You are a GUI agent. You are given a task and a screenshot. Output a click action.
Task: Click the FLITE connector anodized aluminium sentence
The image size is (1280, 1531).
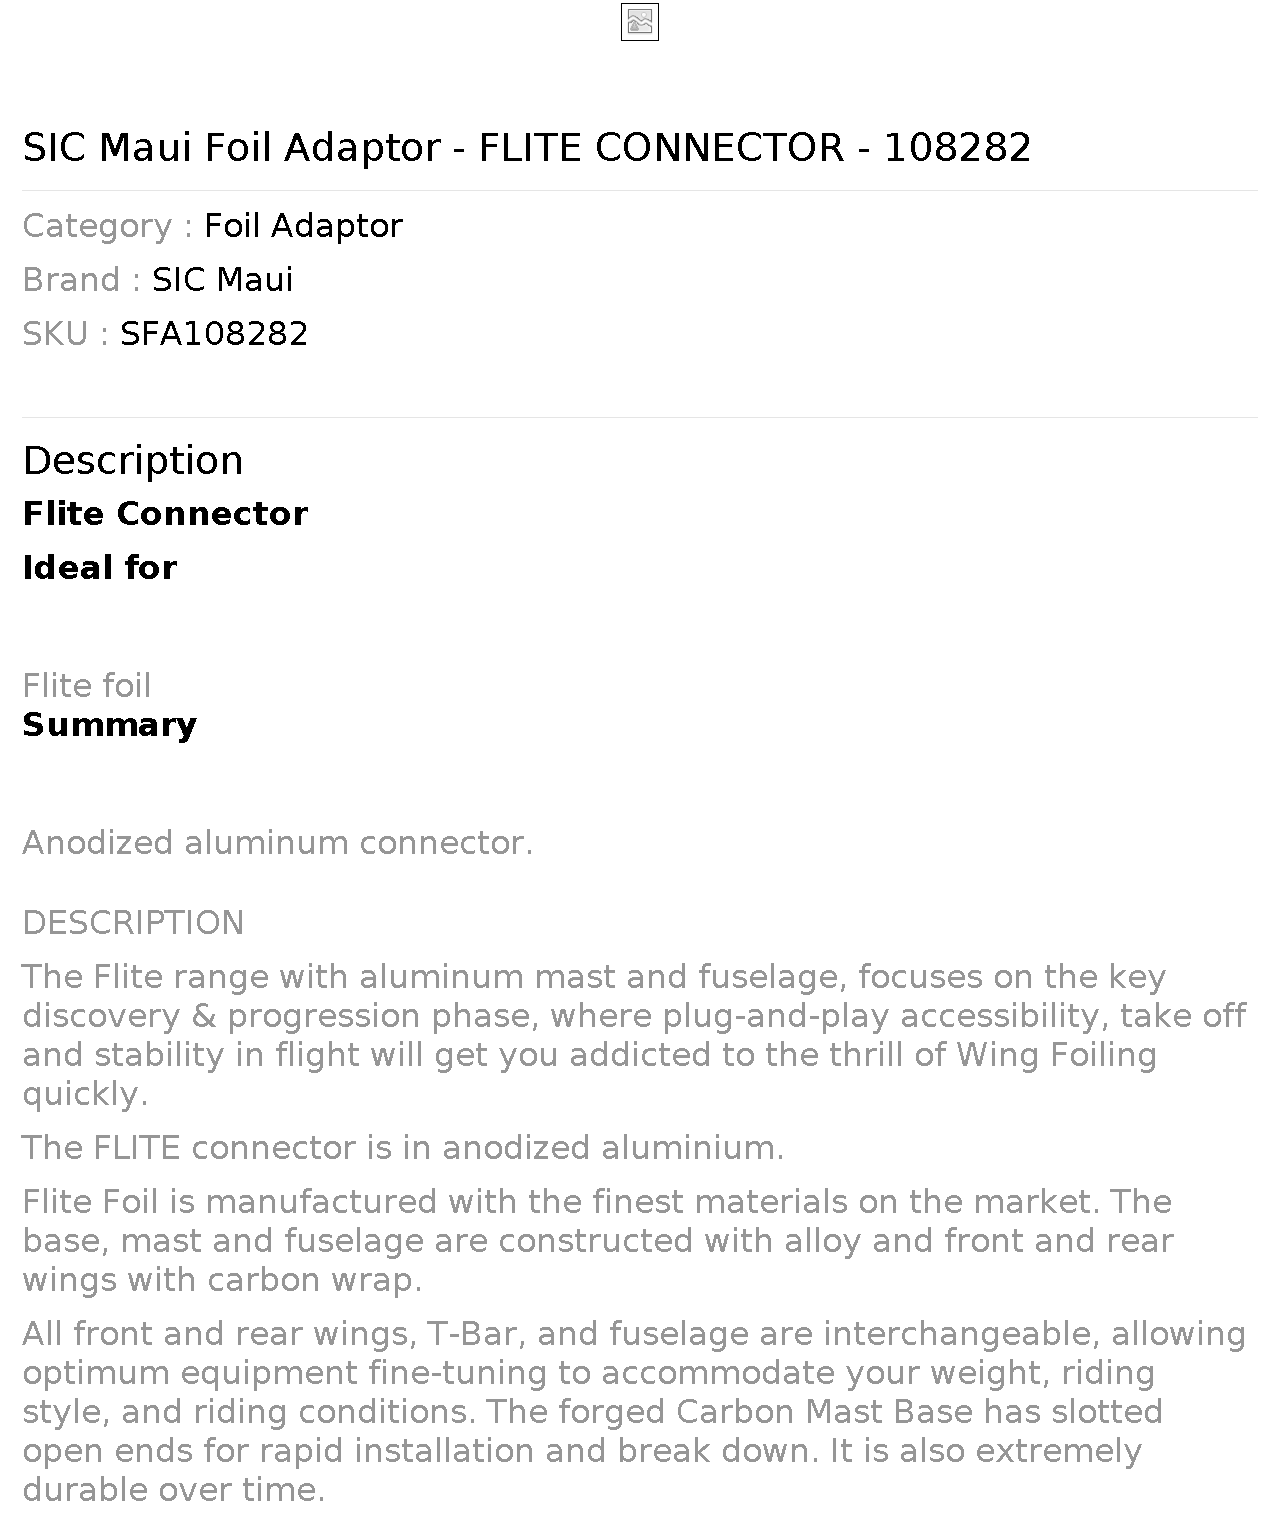(x=403, y=1148)
